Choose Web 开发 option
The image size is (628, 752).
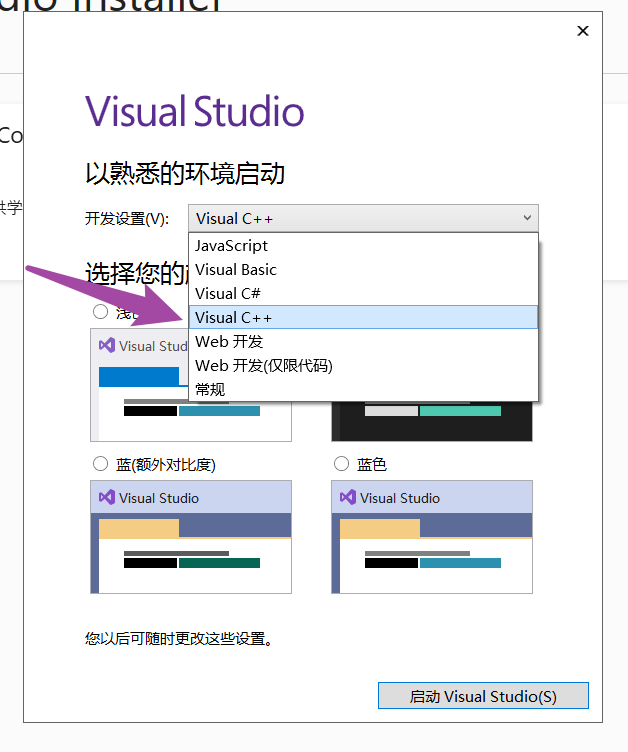[x=363, y=341]
